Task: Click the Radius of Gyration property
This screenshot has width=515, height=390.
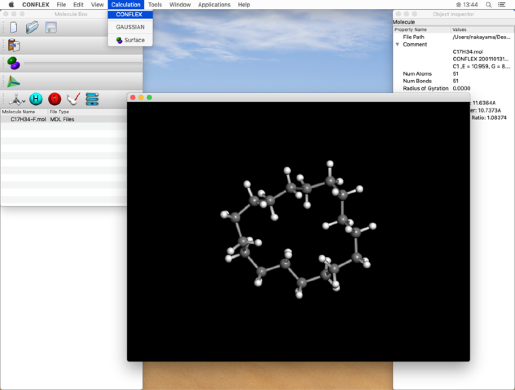Action: 426,88
